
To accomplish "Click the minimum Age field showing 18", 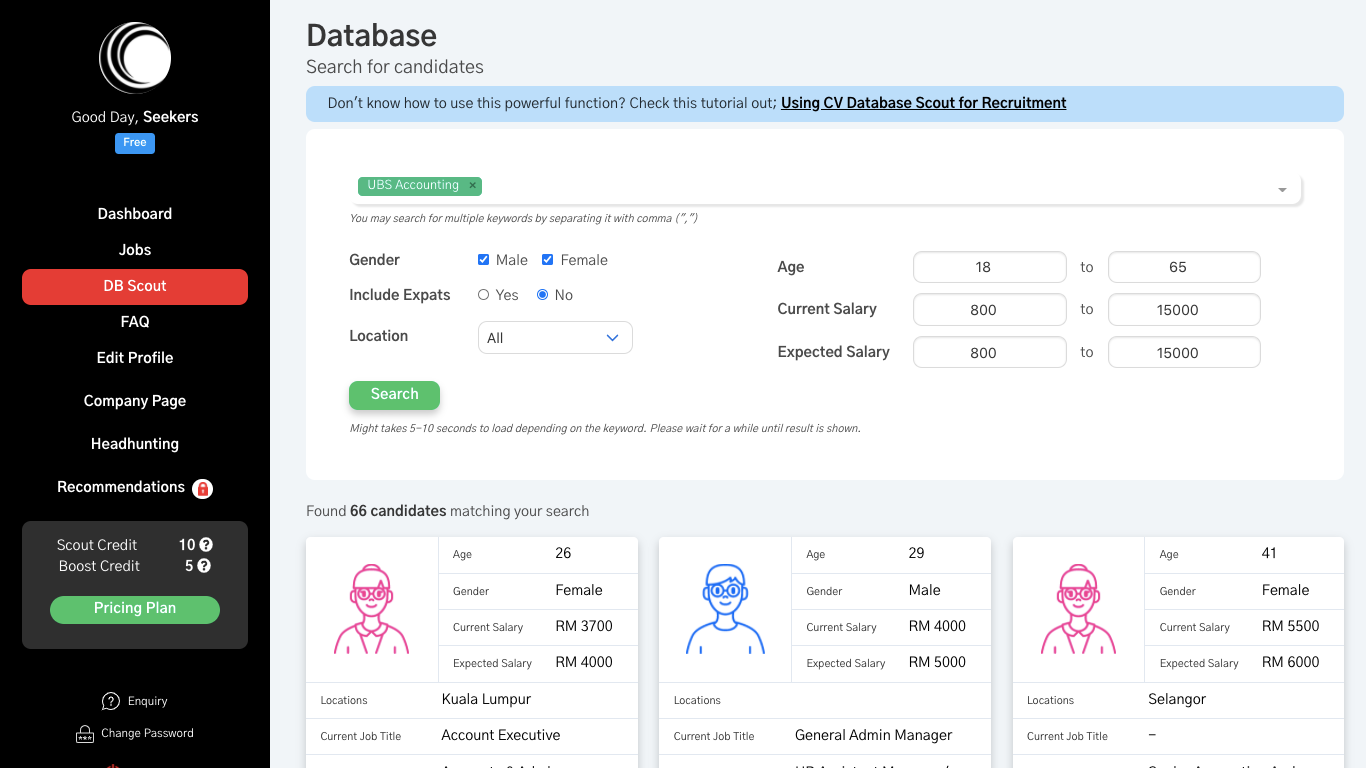I will click(990, 267).
